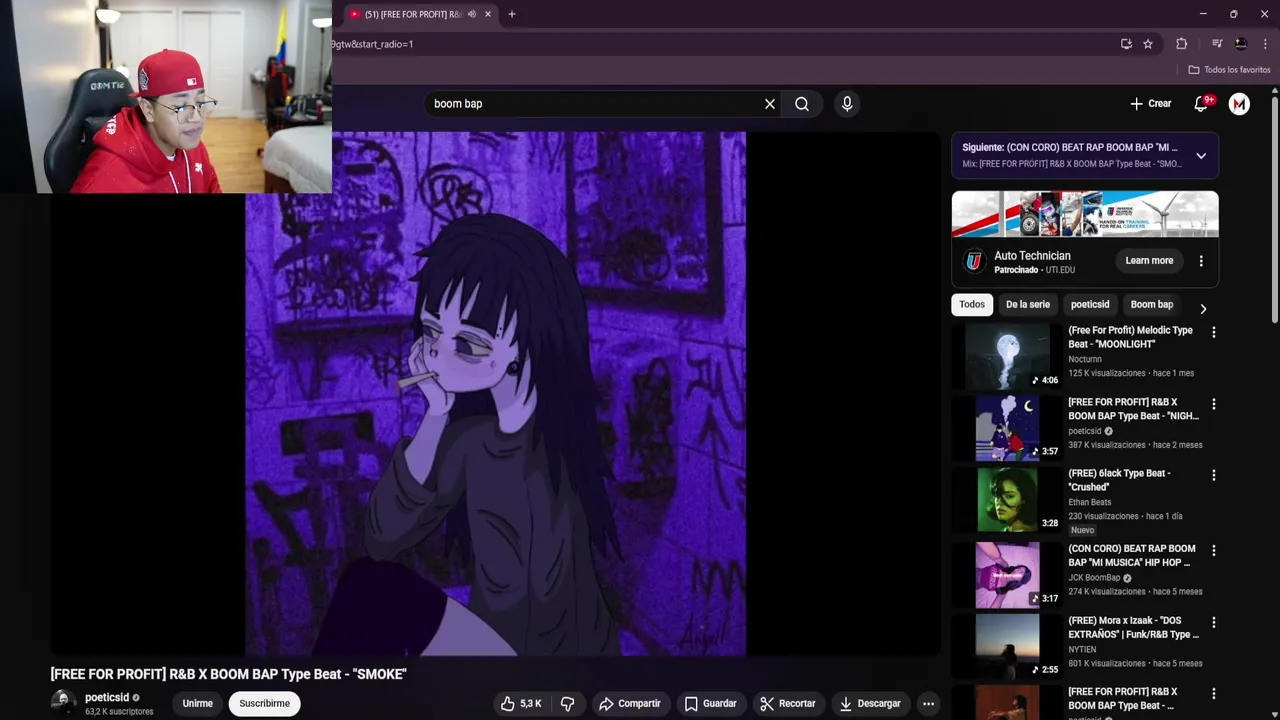
Task: Mute tab via speaker icon
Action: [x=472, y=14]
